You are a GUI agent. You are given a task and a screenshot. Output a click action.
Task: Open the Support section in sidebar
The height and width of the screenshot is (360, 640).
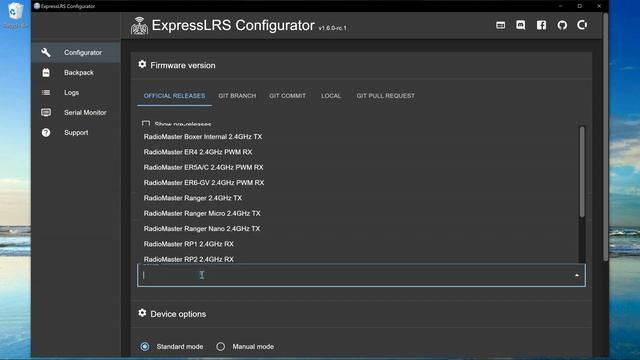click(76, 133)
